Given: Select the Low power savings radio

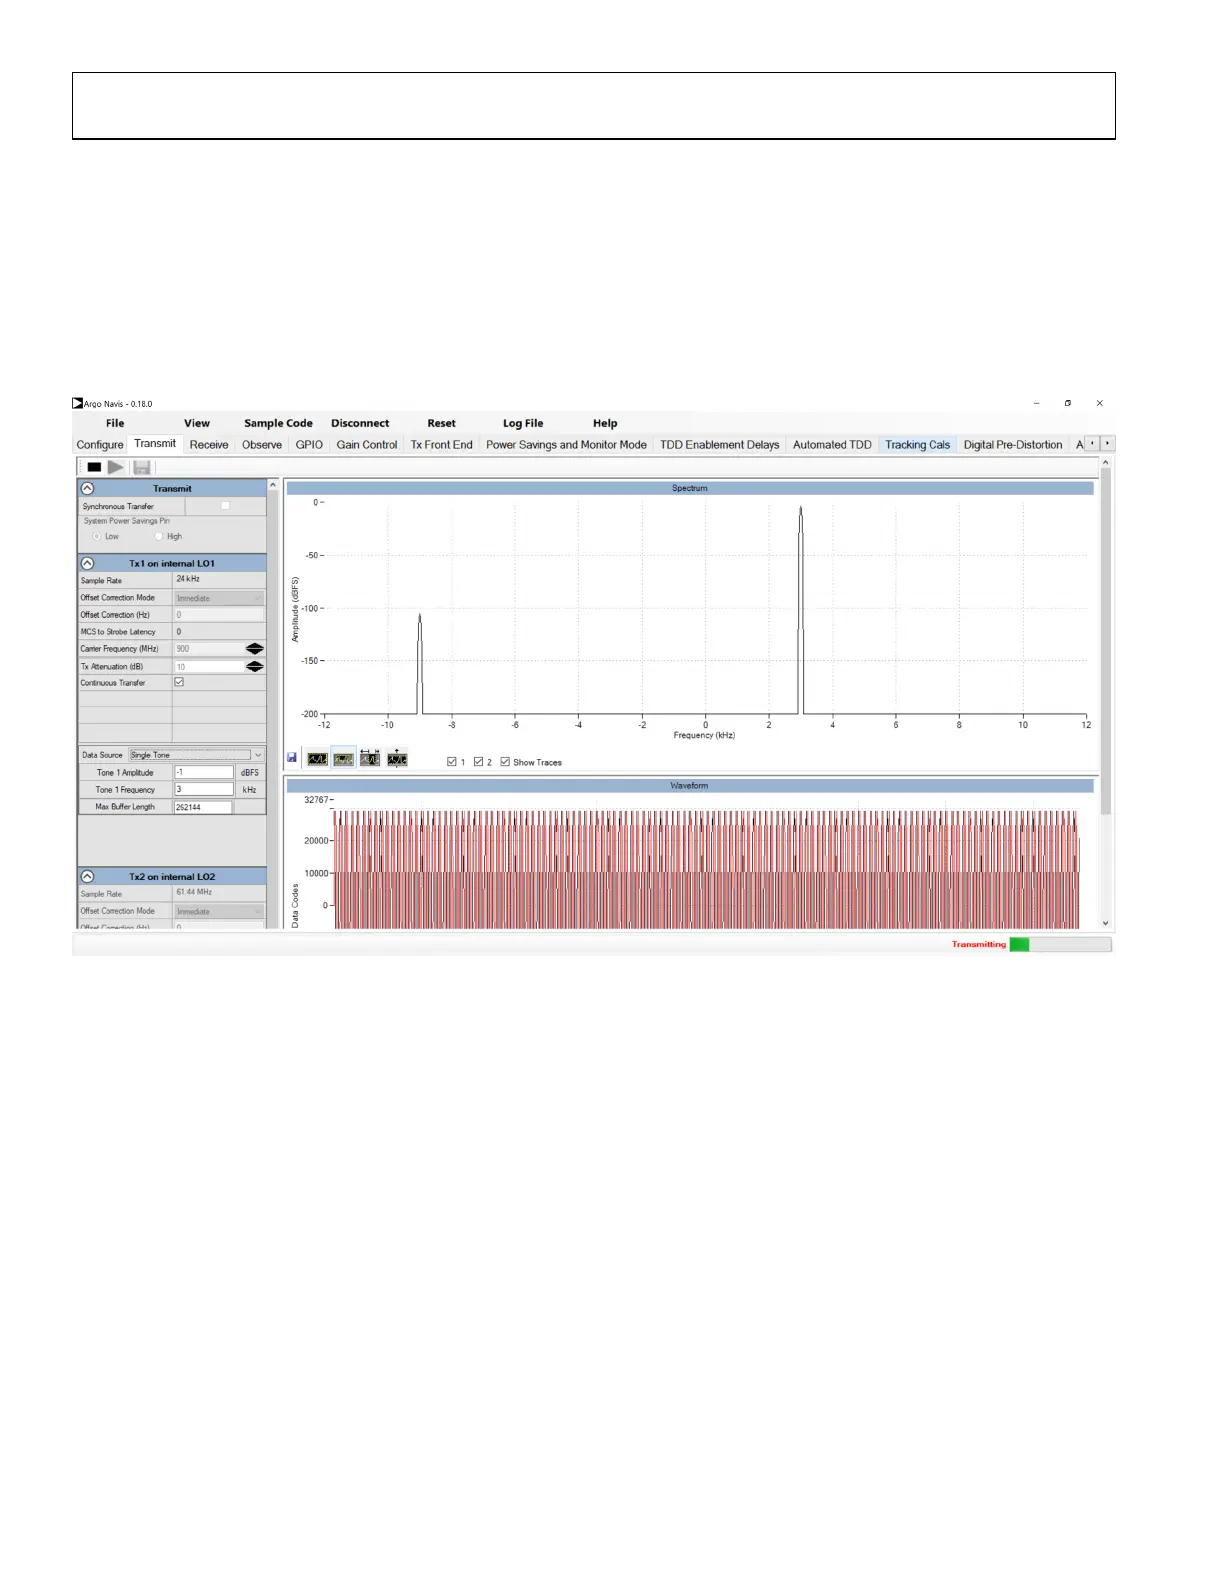Looking at the screenshot, I should [97, 536].
